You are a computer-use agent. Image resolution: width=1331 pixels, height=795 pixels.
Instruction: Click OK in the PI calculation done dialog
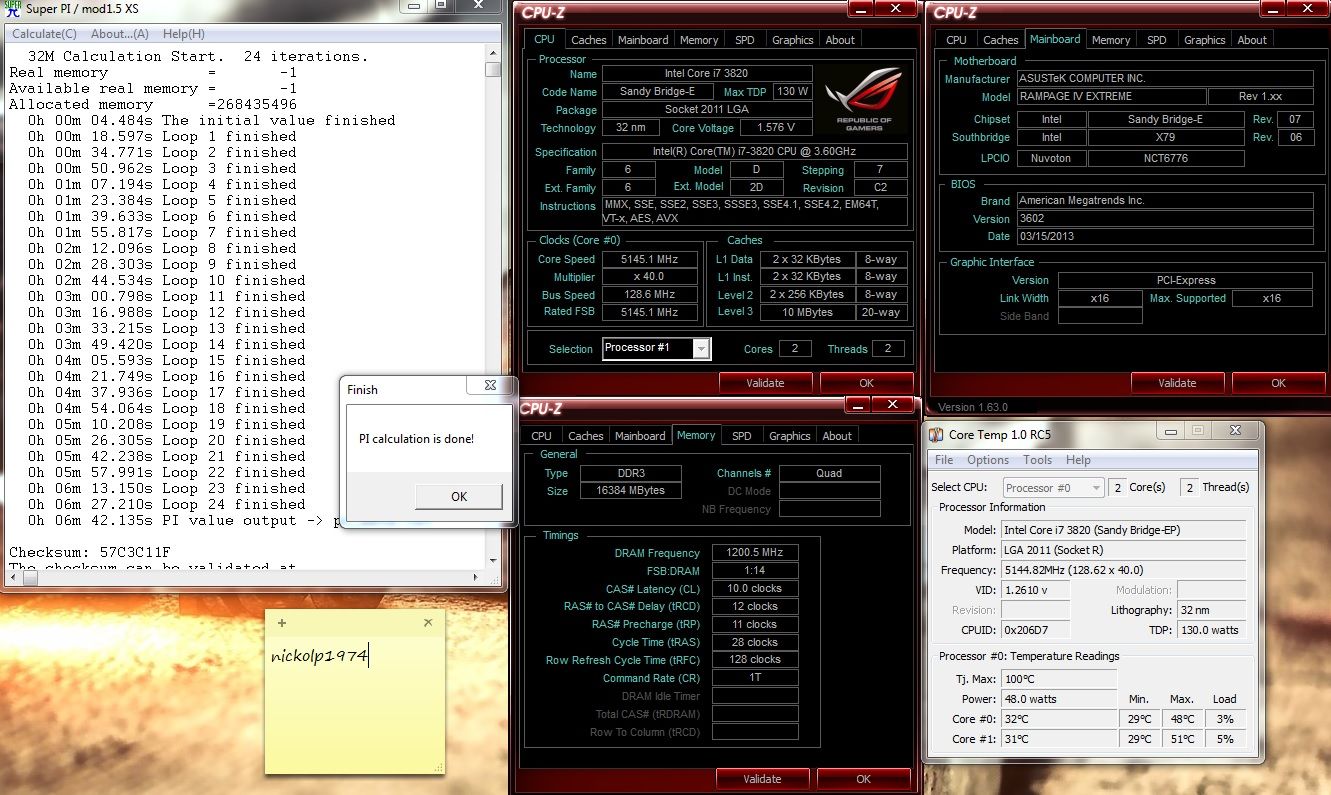pyautogui.click(x=459, y=496)
